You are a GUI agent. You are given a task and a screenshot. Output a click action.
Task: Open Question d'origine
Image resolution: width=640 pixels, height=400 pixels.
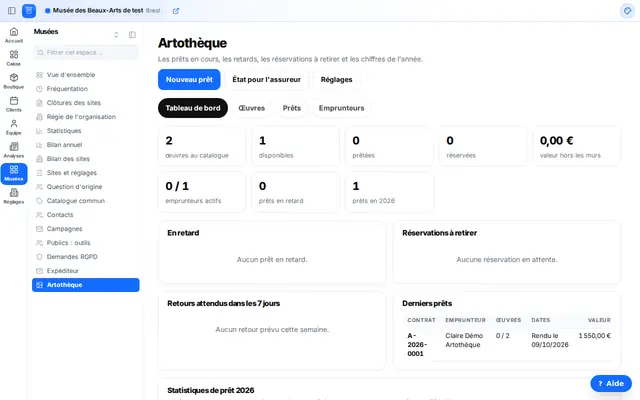[86, 187]
